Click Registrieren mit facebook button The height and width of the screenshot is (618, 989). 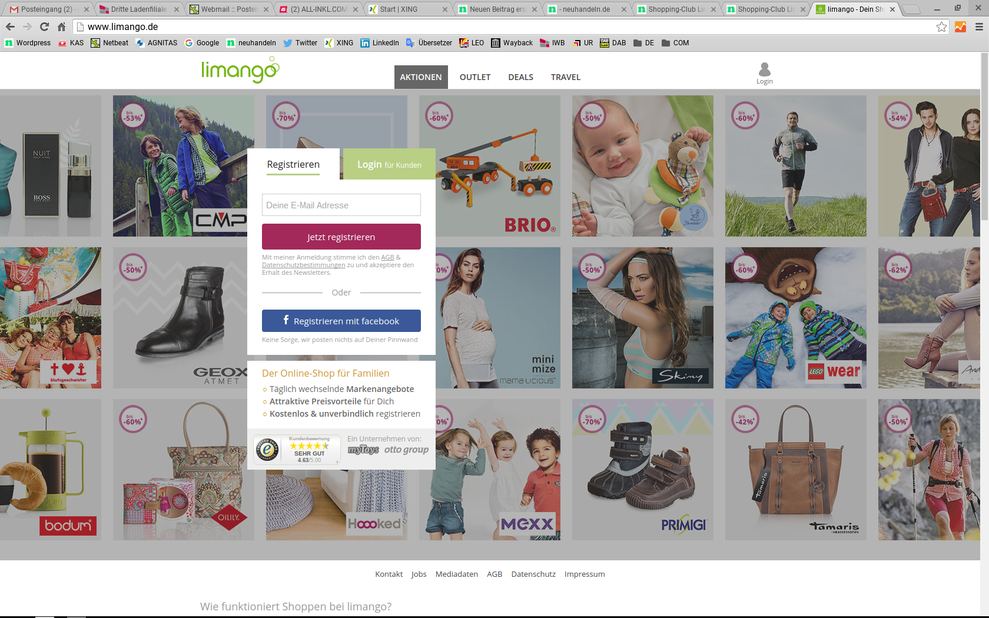(341, 320)
